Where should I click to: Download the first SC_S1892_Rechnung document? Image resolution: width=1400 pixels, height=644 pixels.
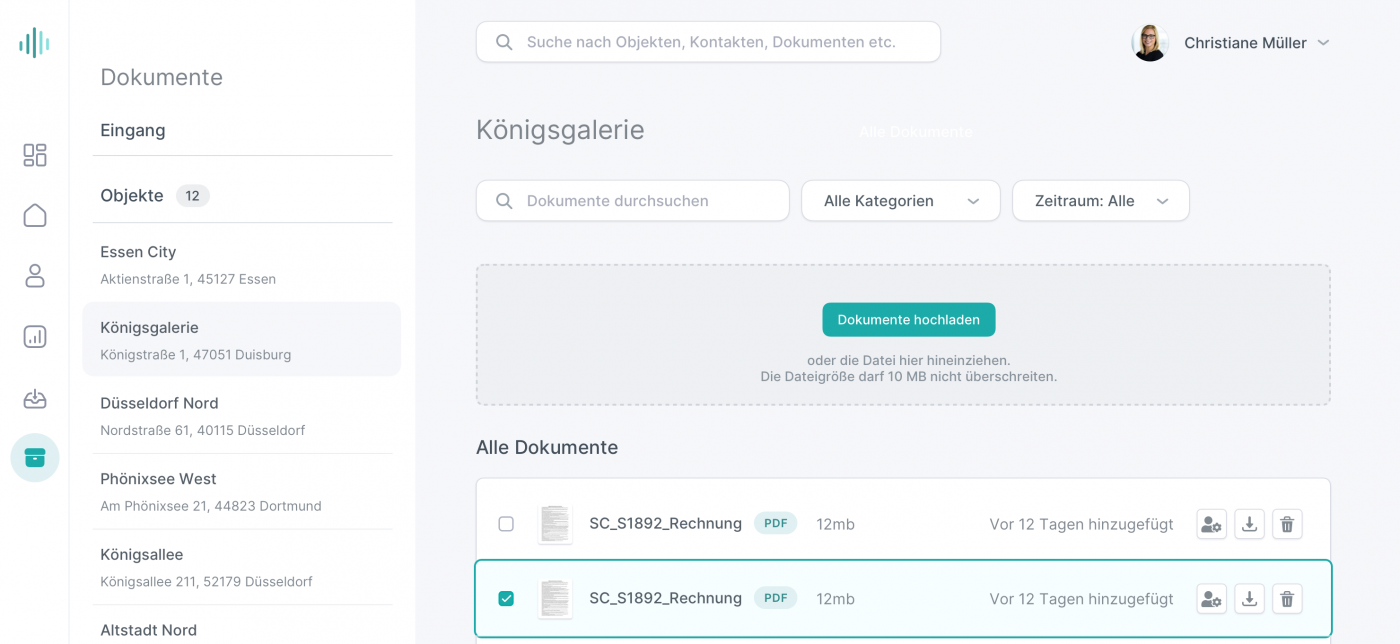[x=1249, y=524]
